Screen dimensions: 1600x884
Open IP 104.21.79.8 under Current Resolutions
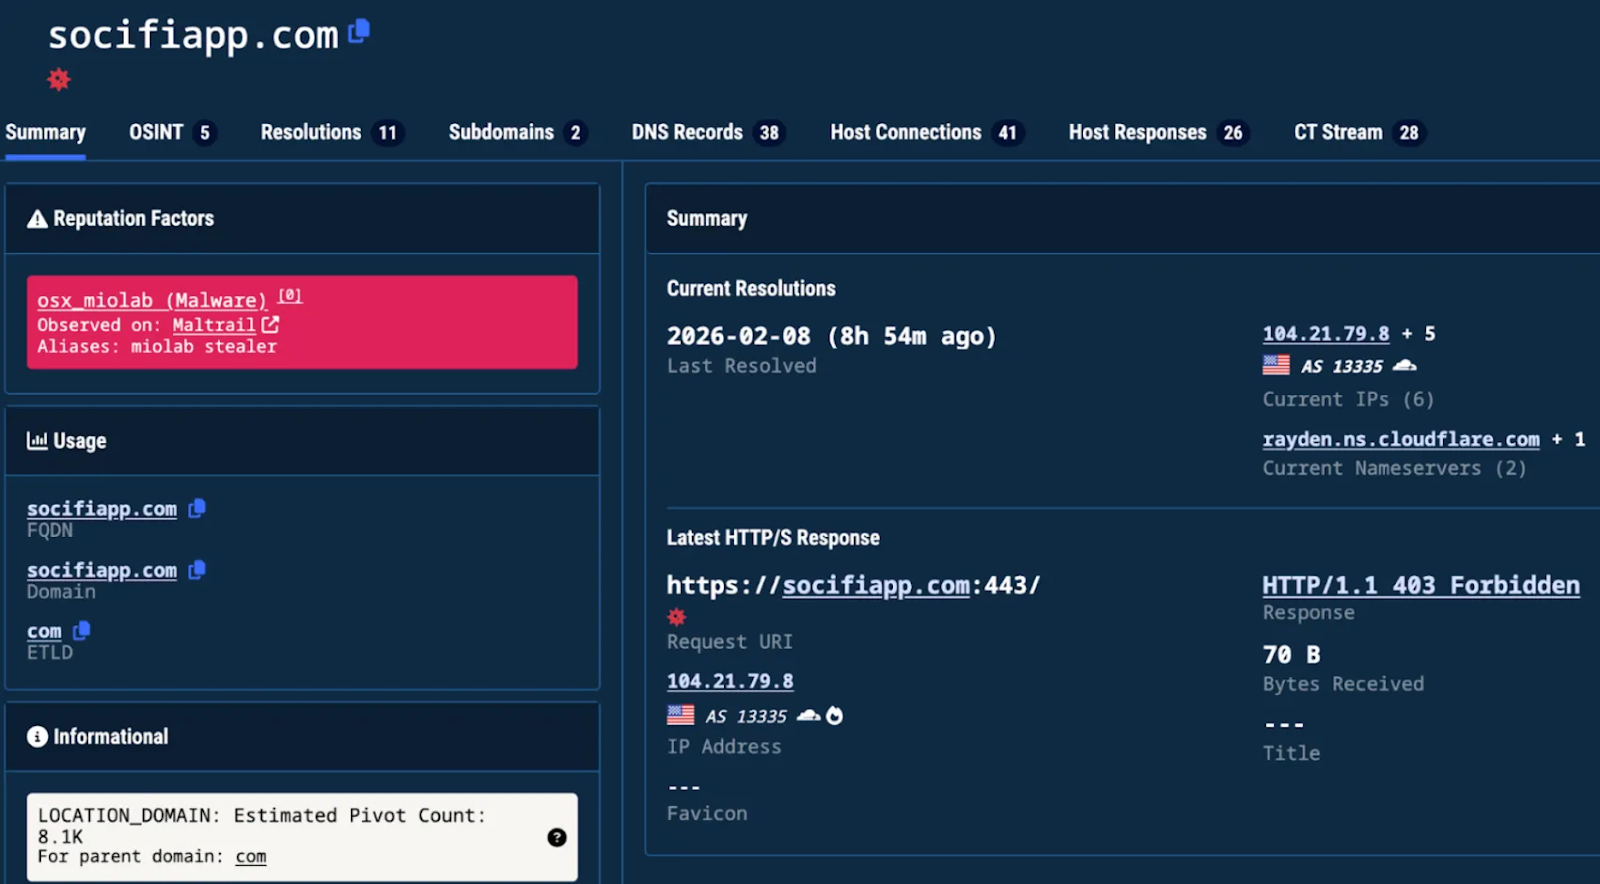click(x=1325, y=334)
